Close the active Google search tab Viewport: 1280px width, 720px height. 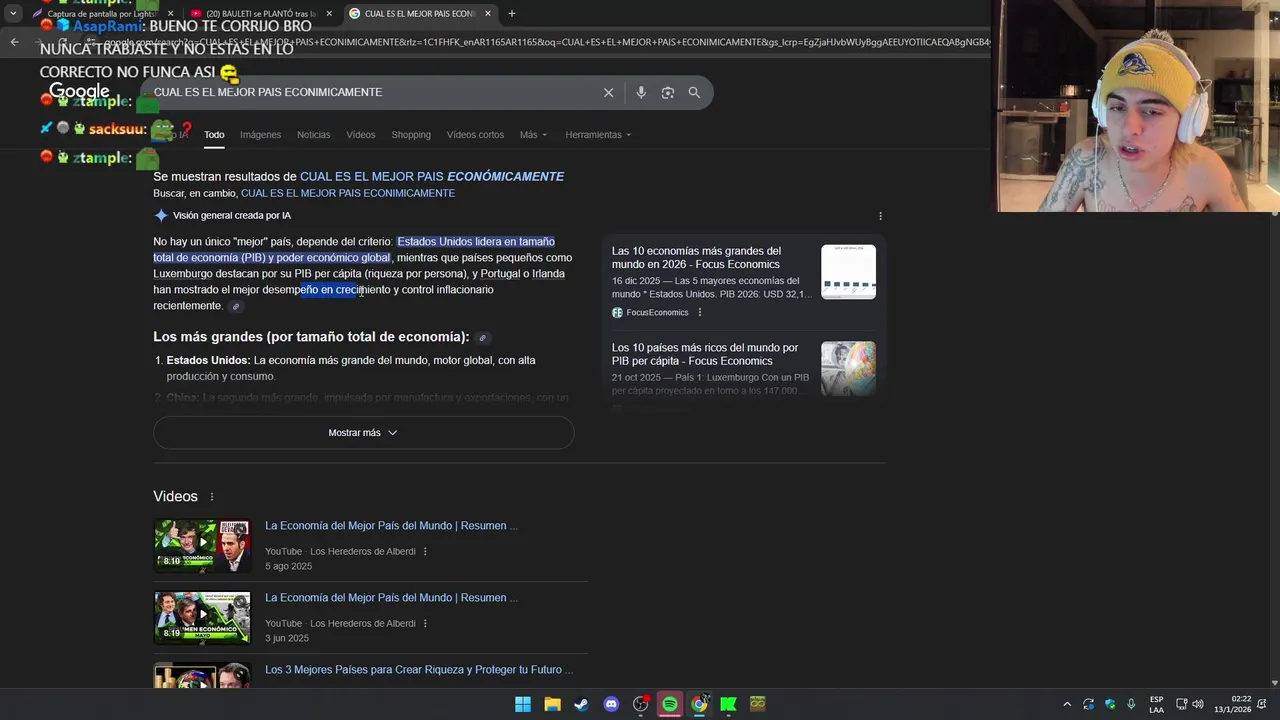click(488, 14)
